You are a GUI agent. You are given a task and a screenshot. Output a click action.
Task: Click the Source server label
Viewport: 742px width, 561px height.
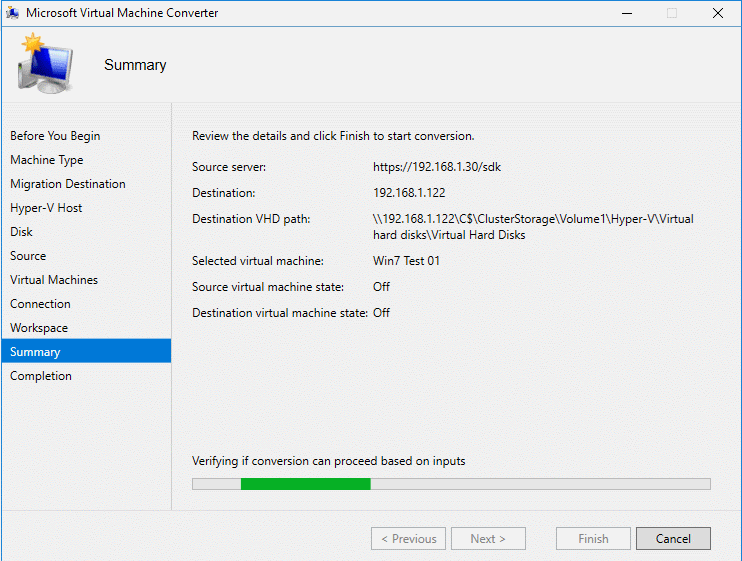229,167
